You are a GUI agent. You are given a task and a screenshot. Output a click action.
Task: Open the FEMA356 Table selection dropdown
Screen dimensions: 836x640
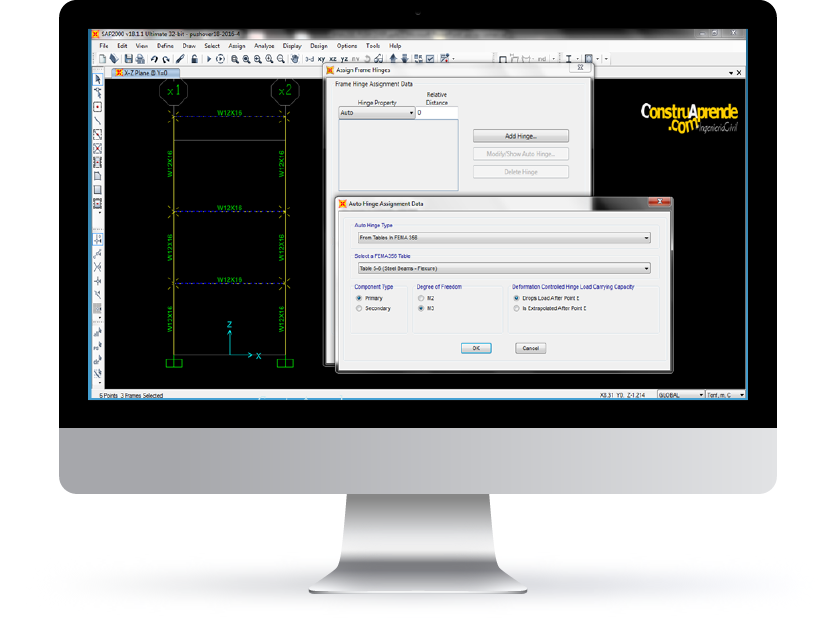click(504, 268)
